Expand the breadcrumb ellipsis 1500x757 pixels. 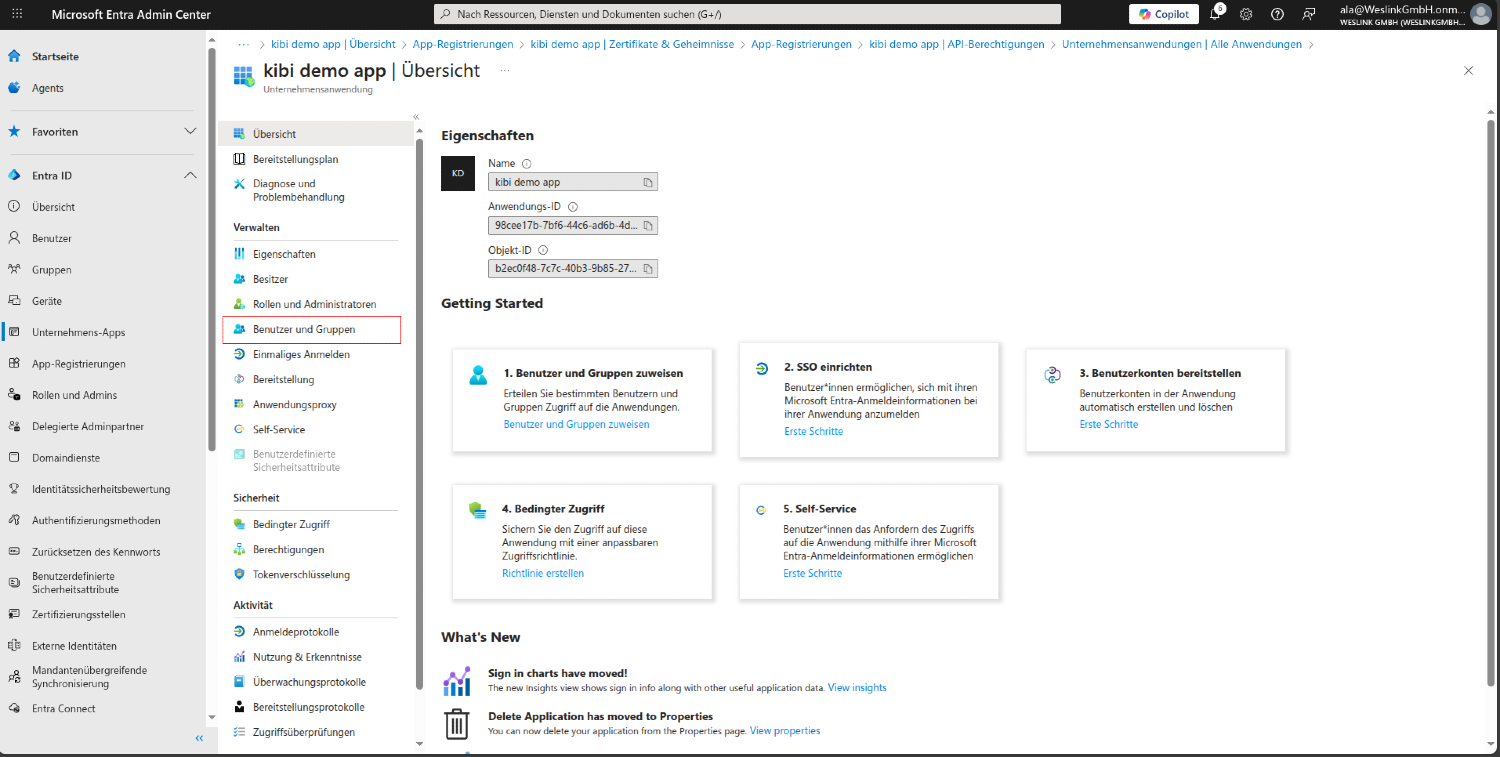pyautogui.click(x=243, y=44)
